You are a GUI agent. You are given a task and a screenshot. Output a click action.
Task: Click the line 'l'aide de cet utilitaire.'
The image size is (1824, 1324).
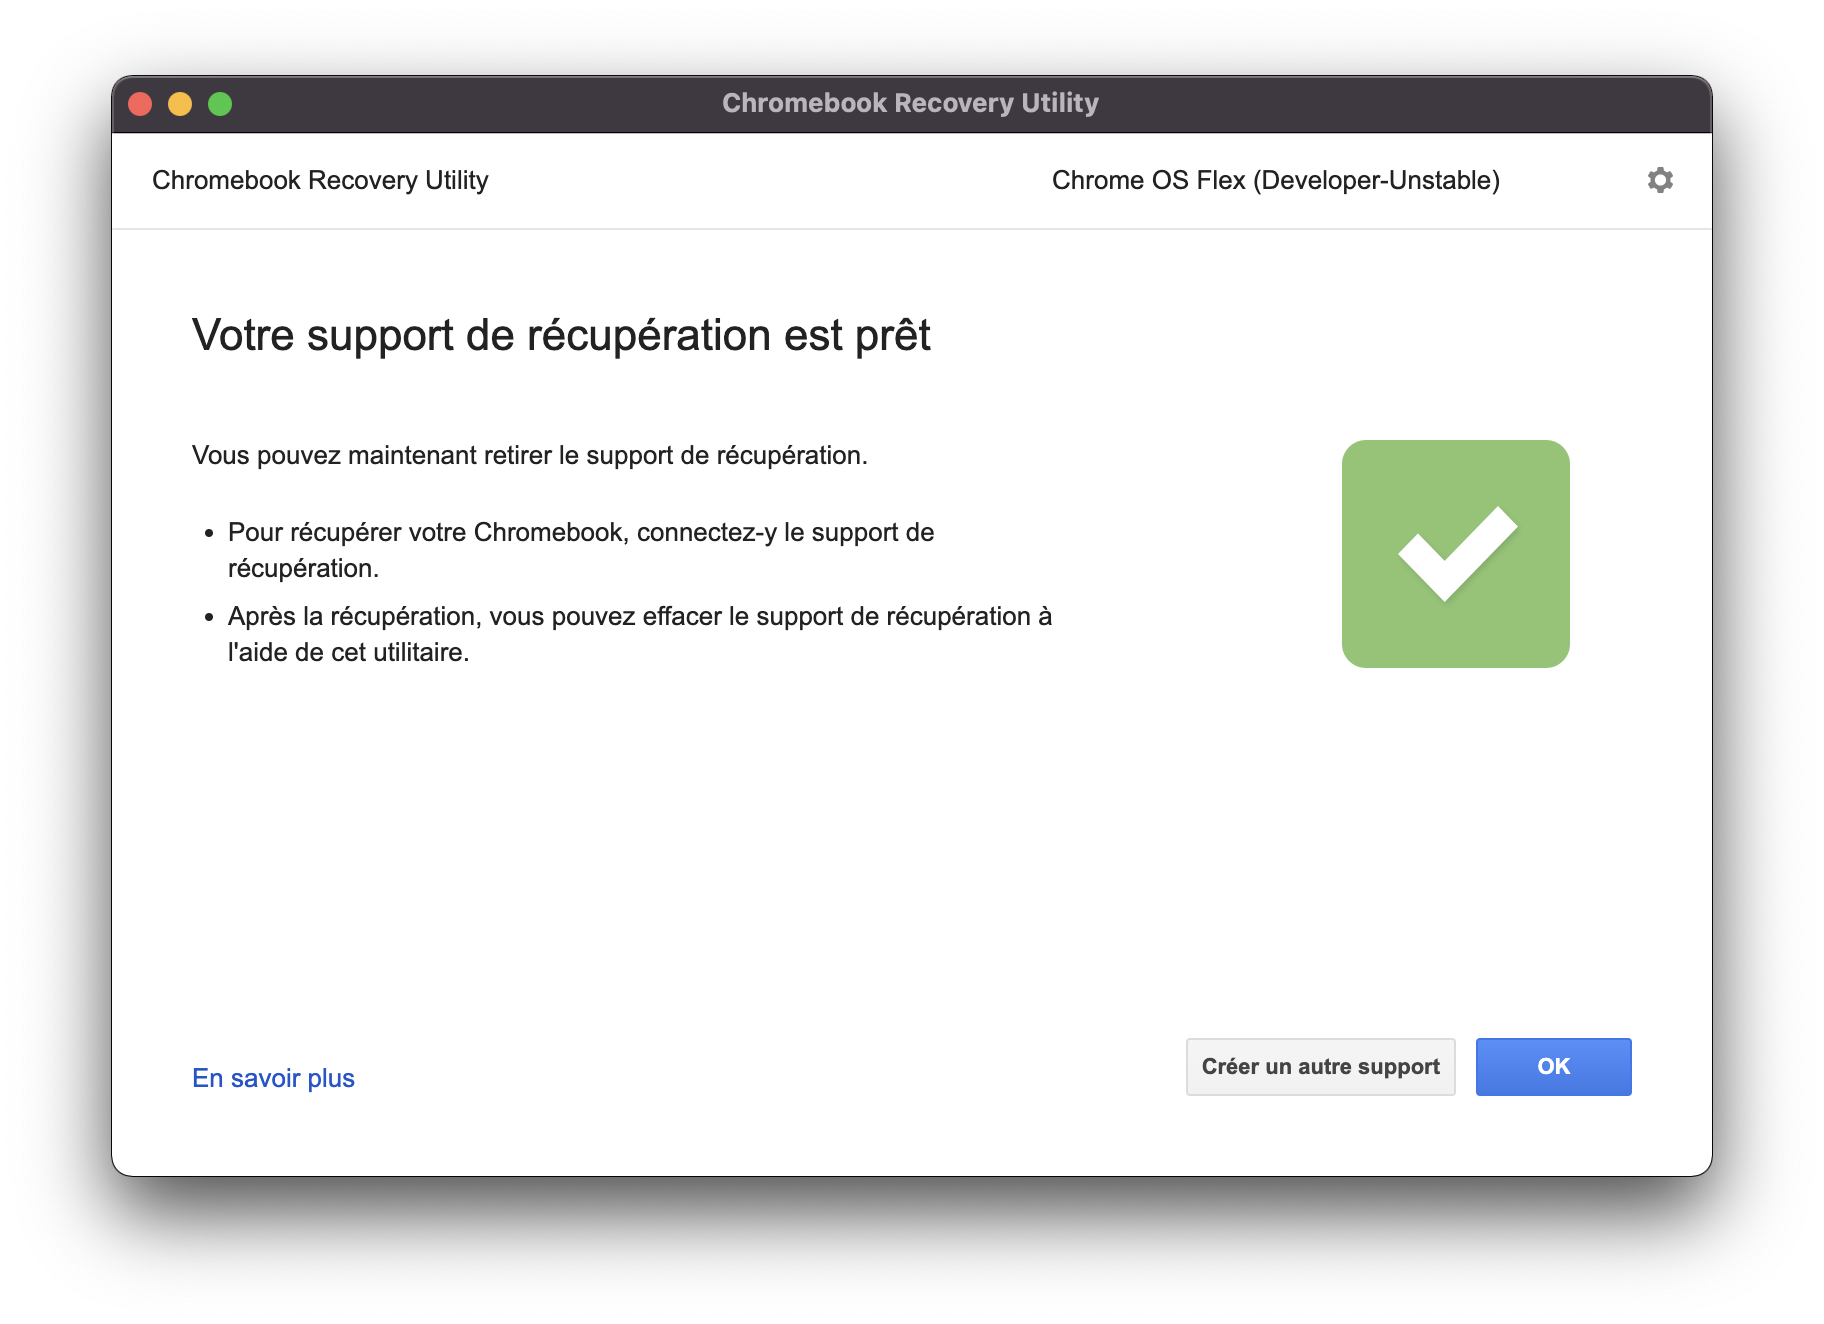[x=348, y=652]
